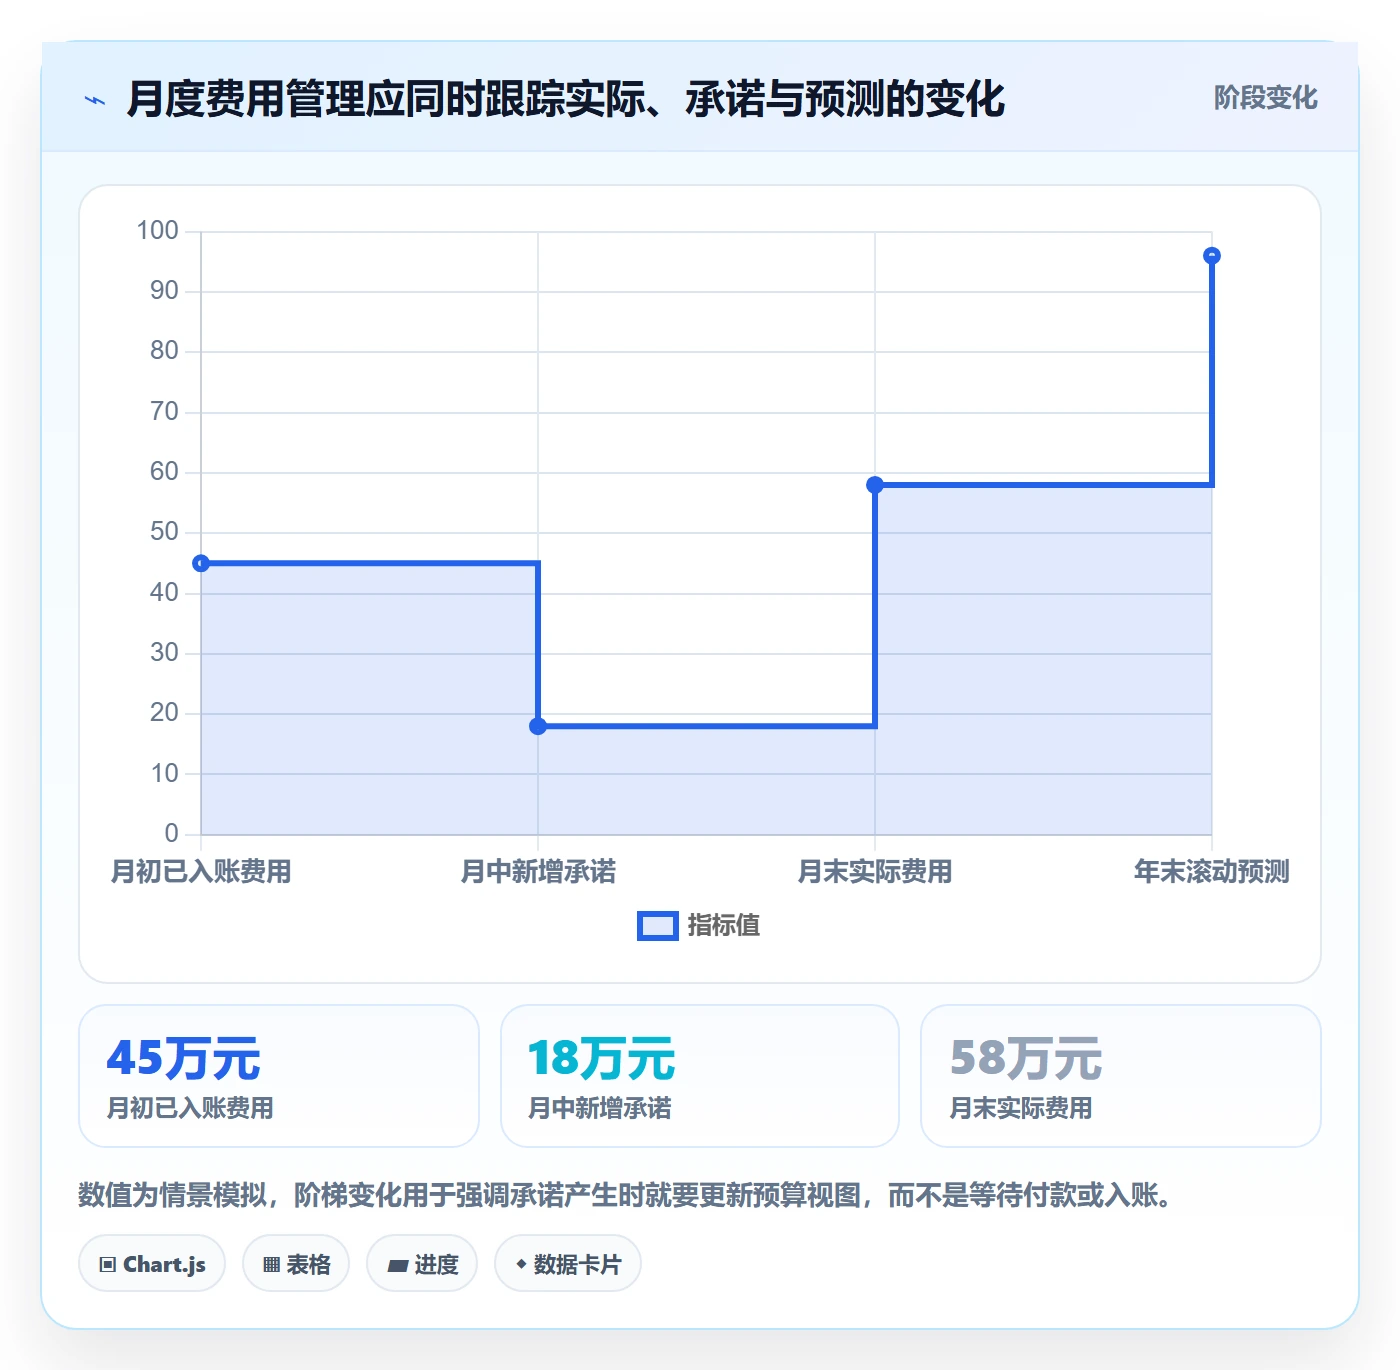Click the progress icon in 进度 tag

397,1265
